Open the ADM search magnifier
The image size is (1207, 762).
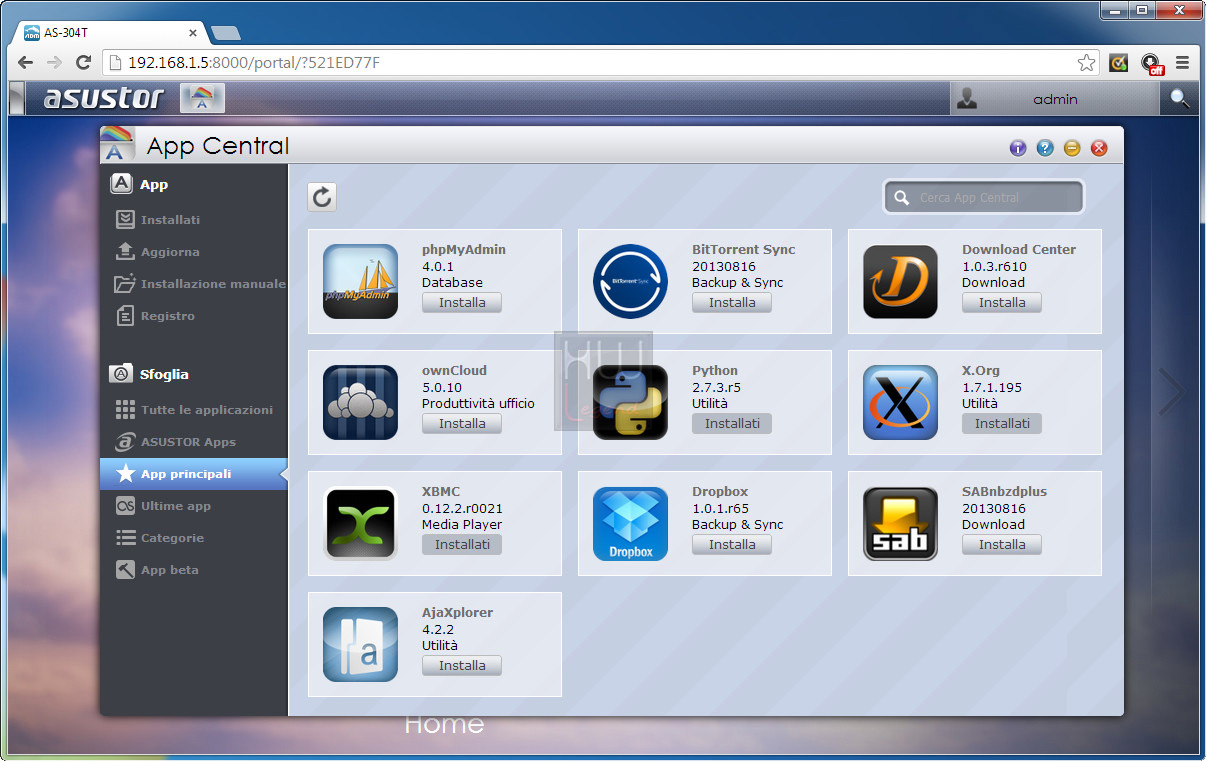tap(1180, 98)
